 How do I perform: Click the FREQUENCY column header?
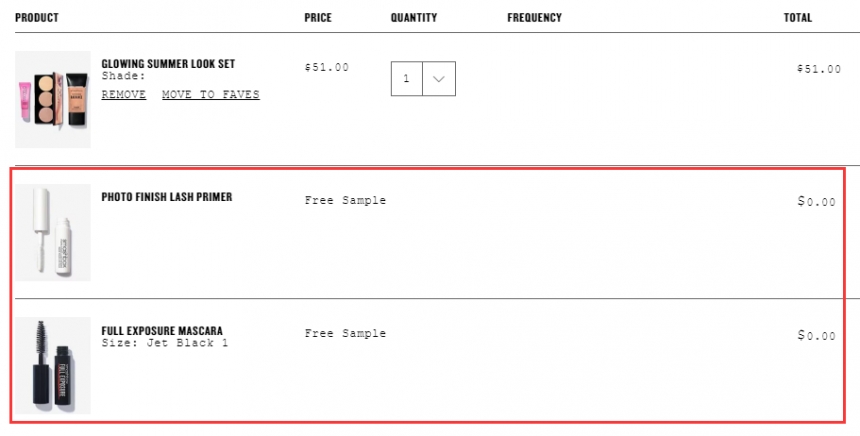pos(535,18)
